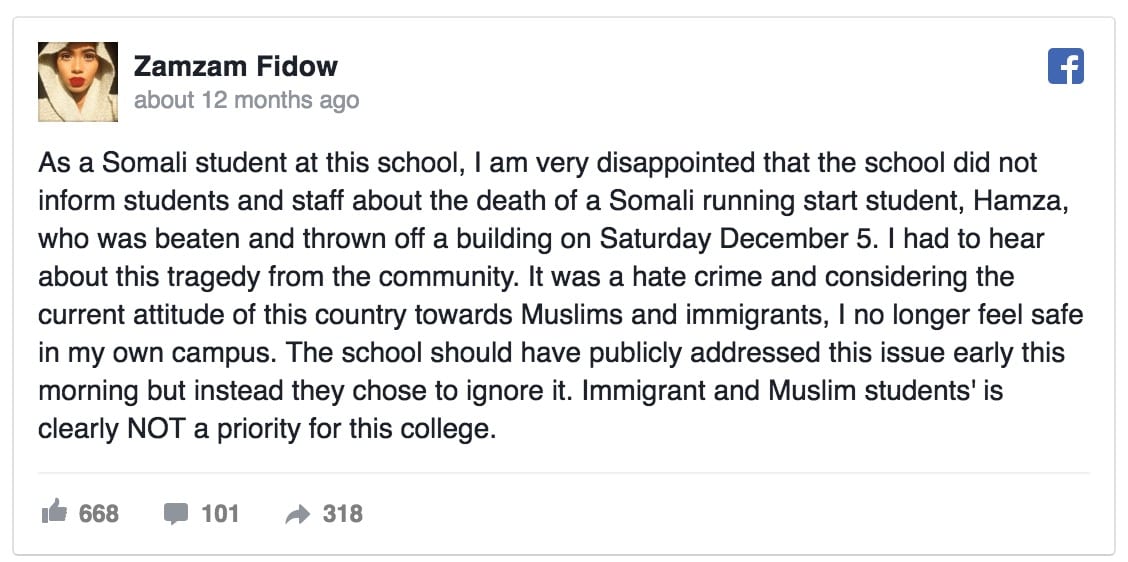Click the comment bubble icon

175,514
